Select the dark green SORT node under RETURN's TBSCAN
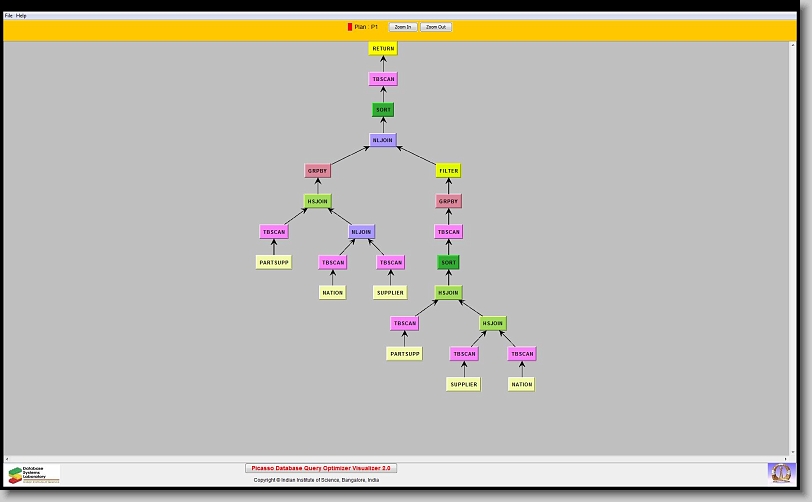Viewport: 812px width, 502px height. 383,110
